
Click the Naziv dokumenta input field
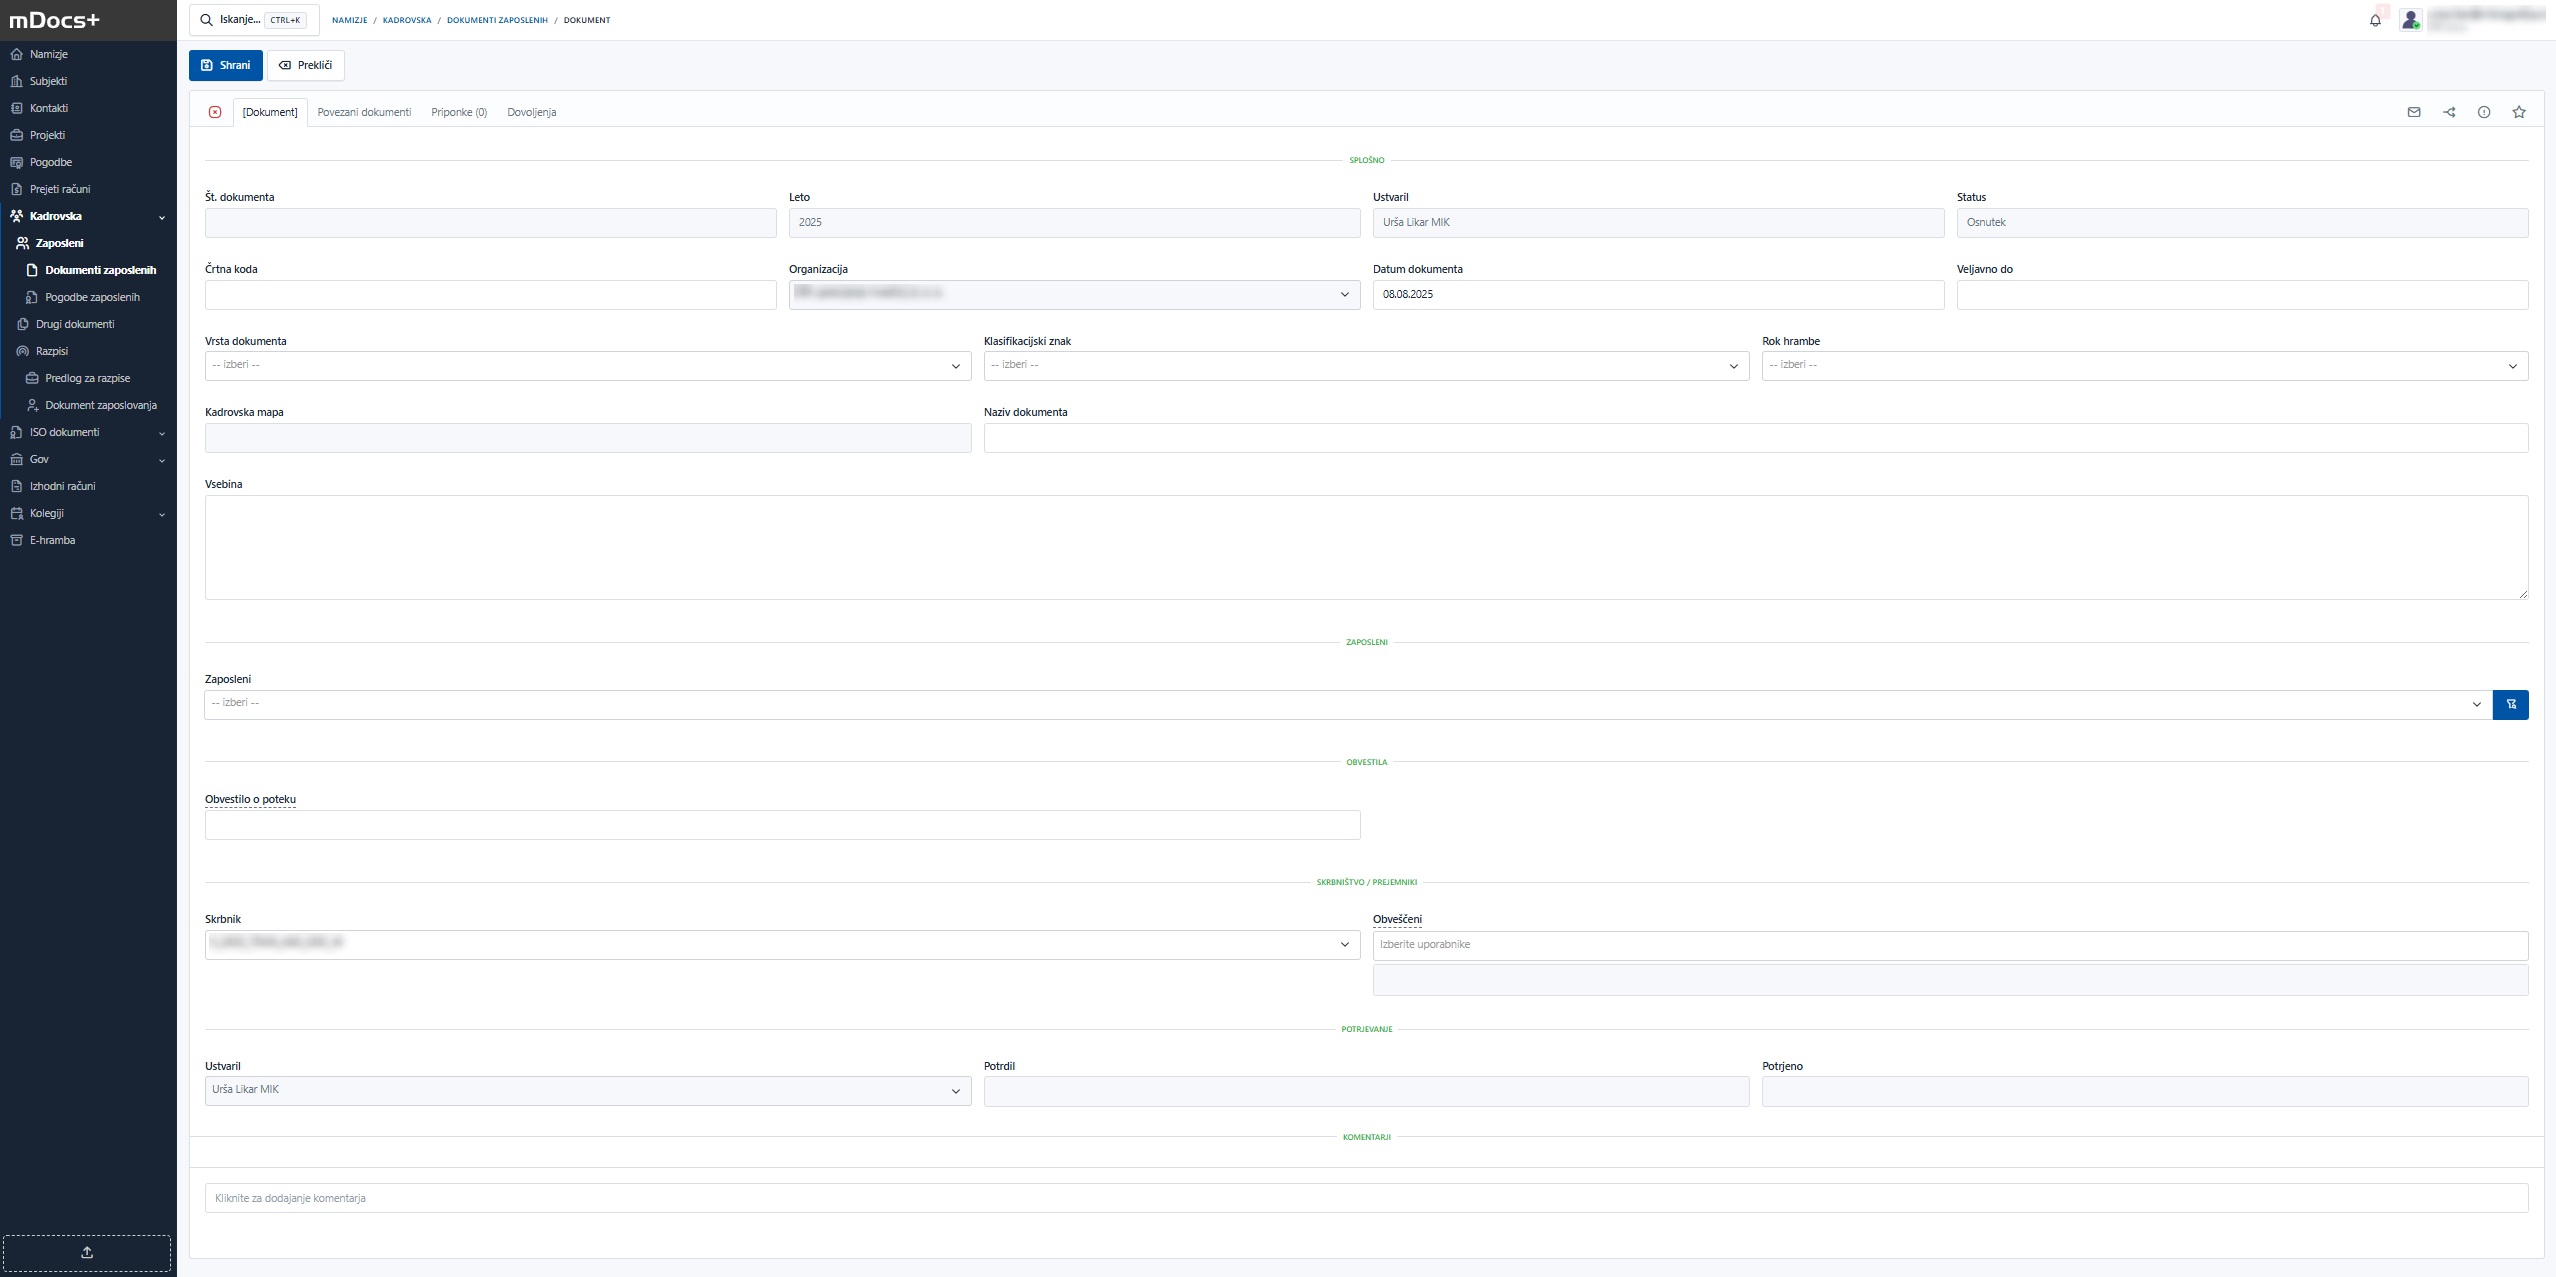1755,438
